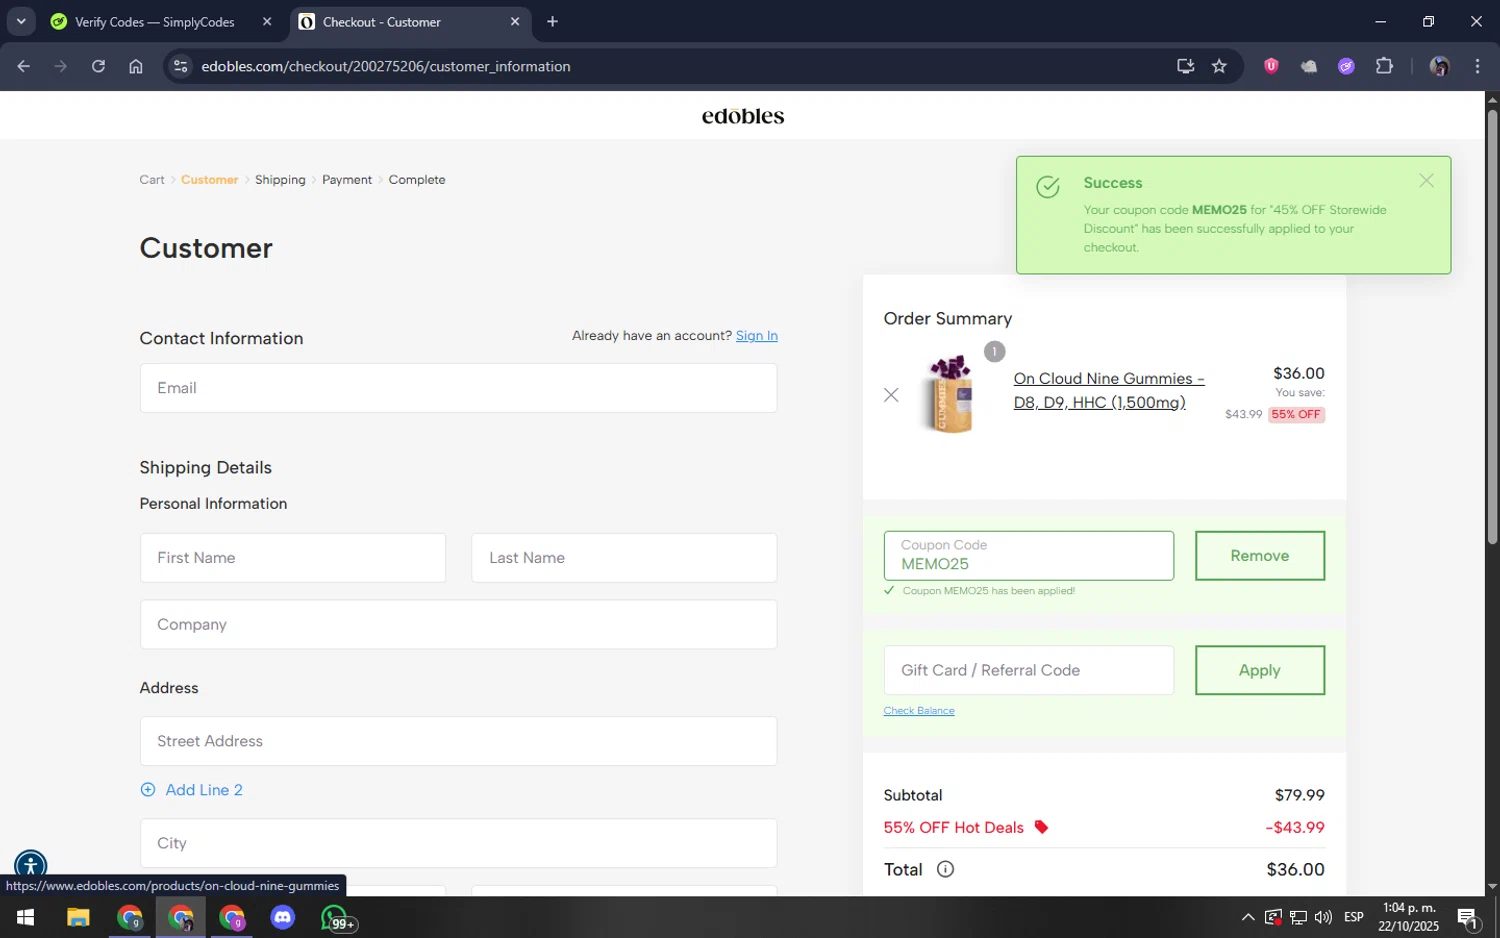Screen dimensions: 1500x938
Task: Focus the Last Name field
Action: [x=624, y=558]
